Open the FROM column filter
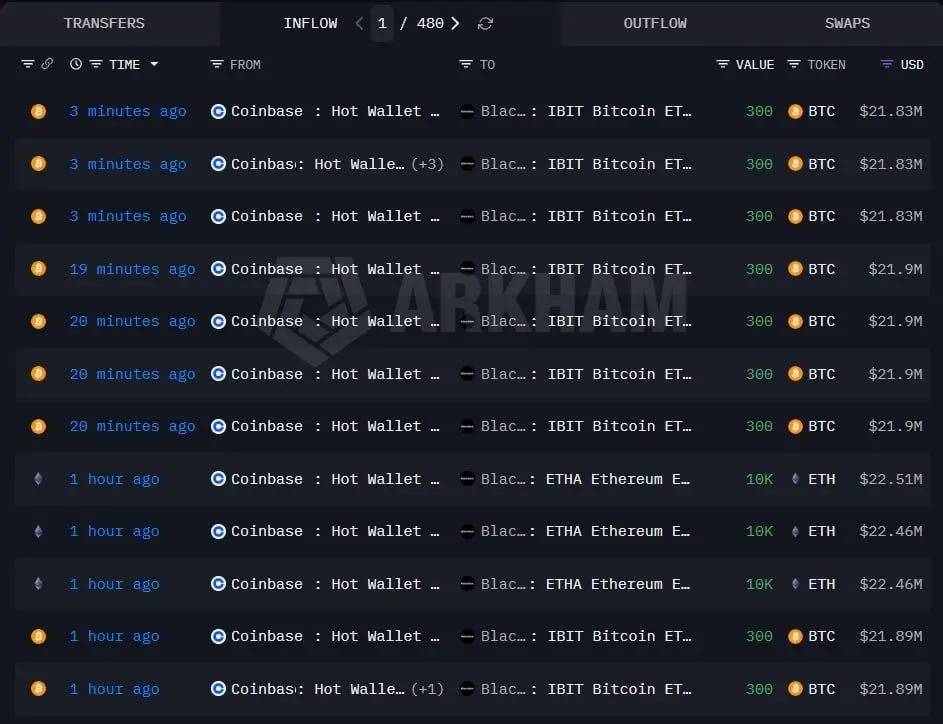Screen dimensions: 943x724 click(x=217, y=64)
